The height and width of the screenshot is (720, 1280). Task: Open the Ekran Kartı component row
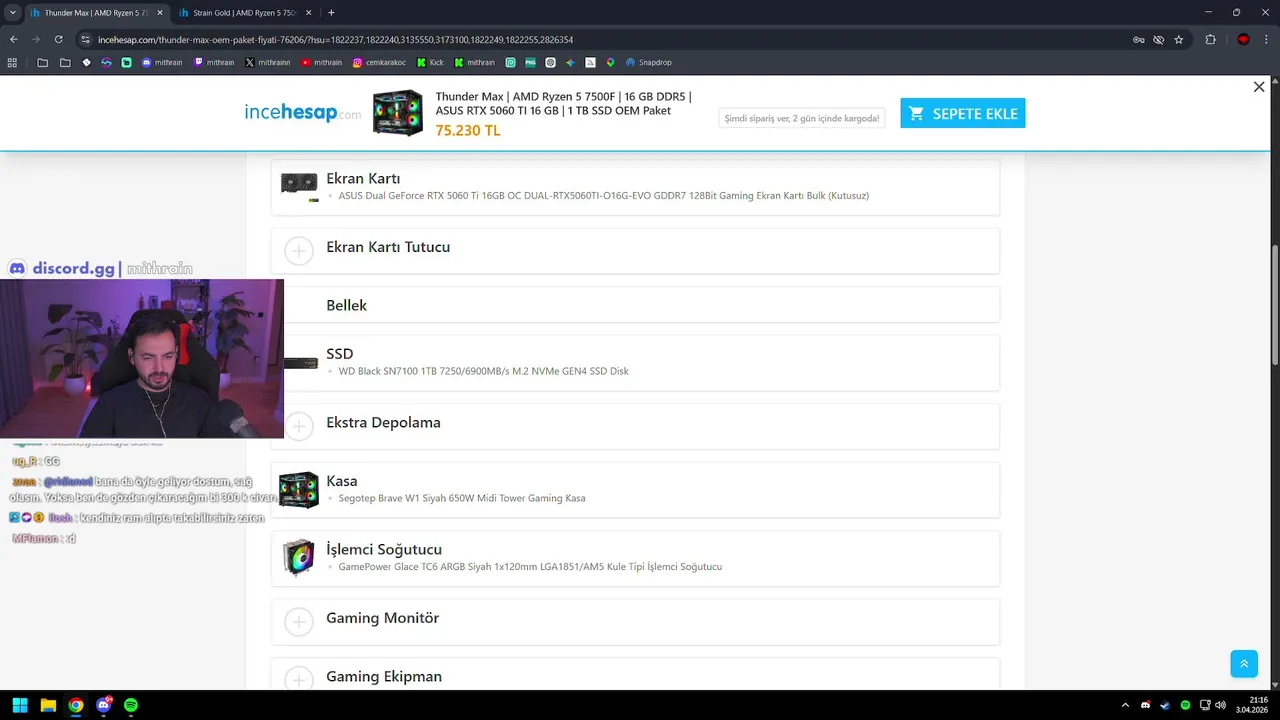tap(635, 187)
